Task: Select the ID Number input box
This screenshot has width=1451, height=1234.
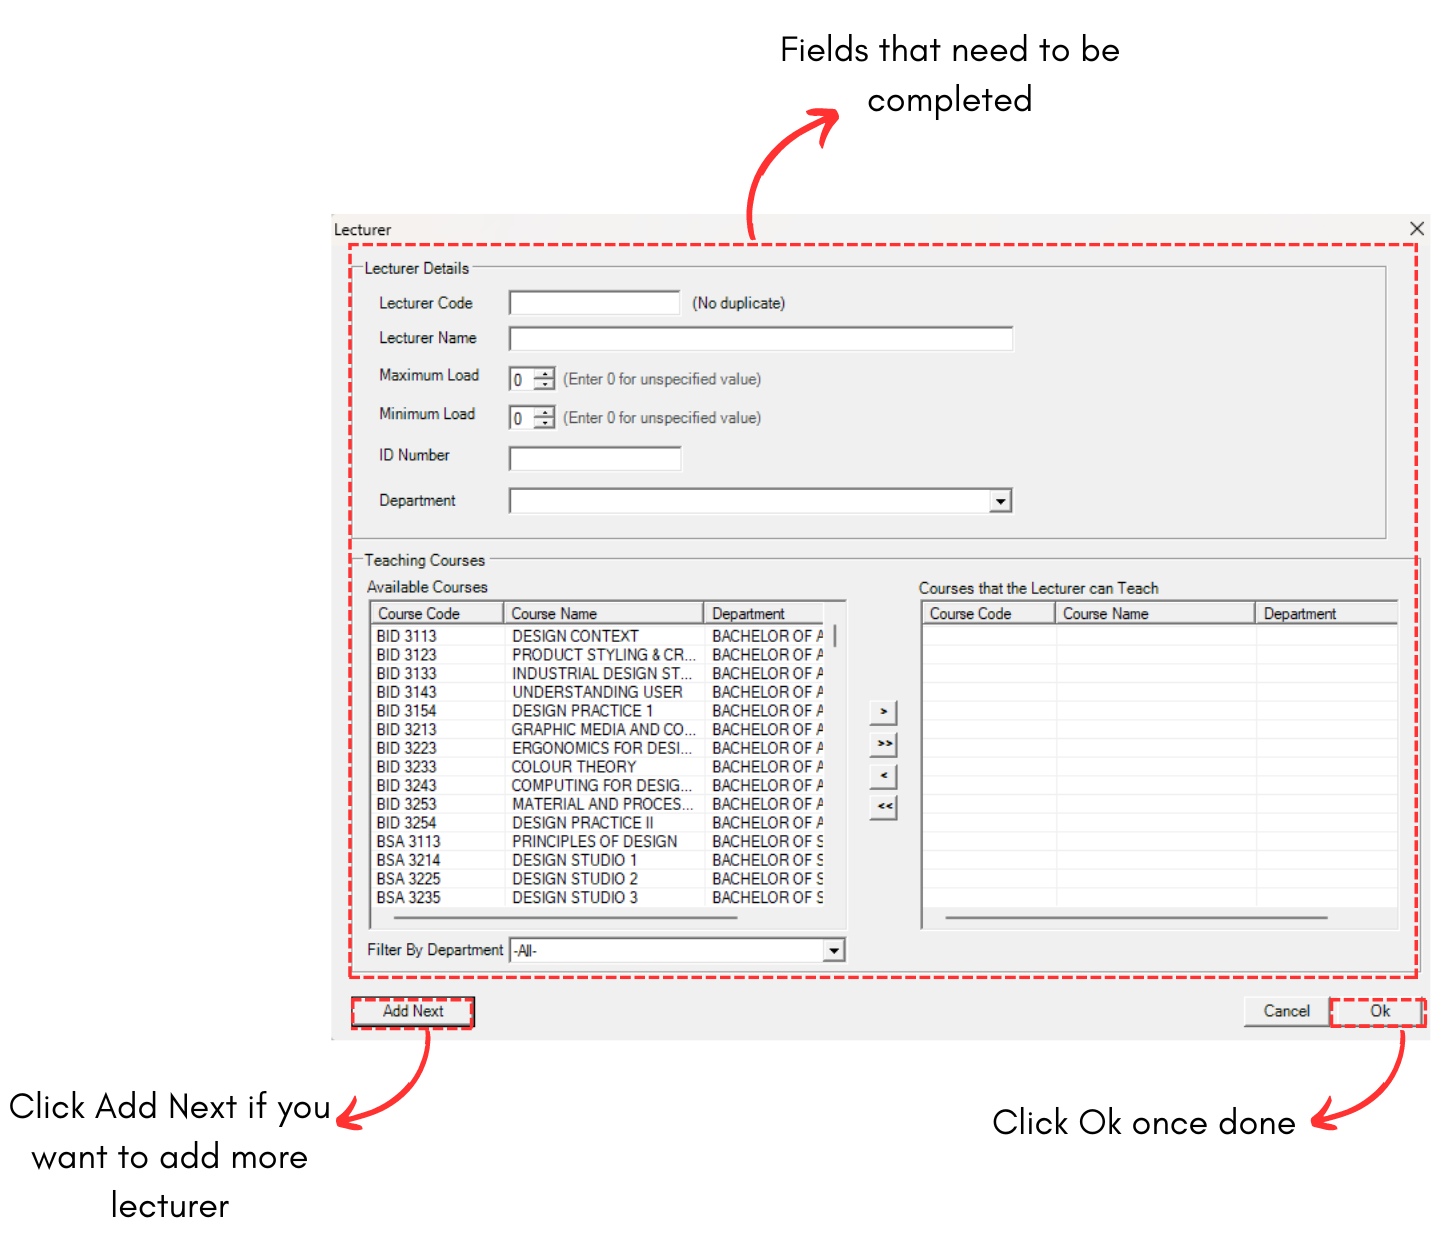Action: click(594, 459)
